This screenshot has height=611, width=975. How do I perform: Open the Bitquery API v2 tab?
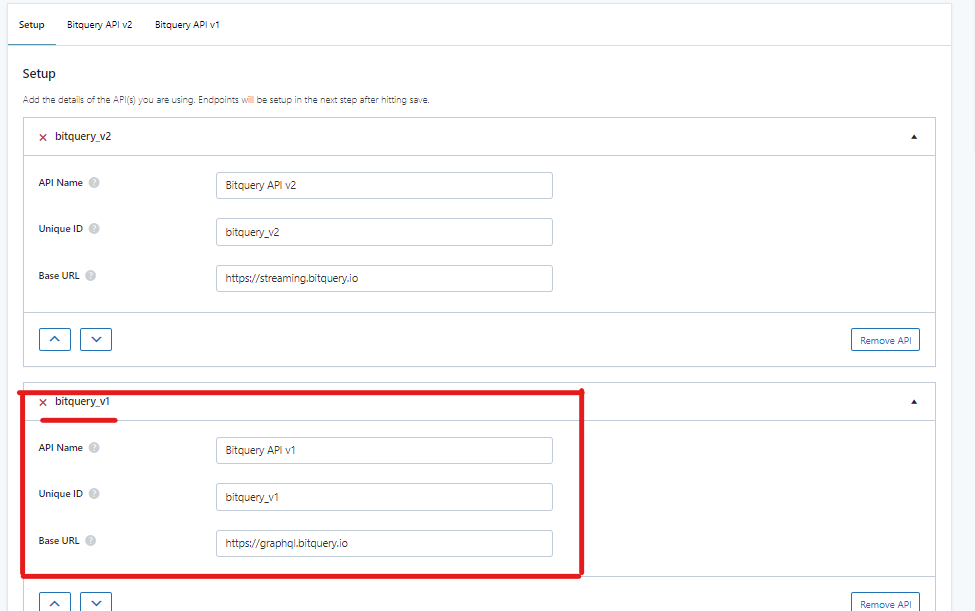[x=99, y=25]
